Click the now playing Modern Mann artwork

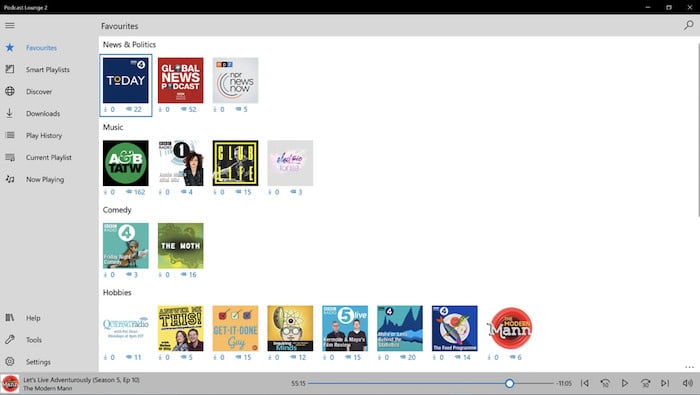pyautogui.click(x=10, y=383)
